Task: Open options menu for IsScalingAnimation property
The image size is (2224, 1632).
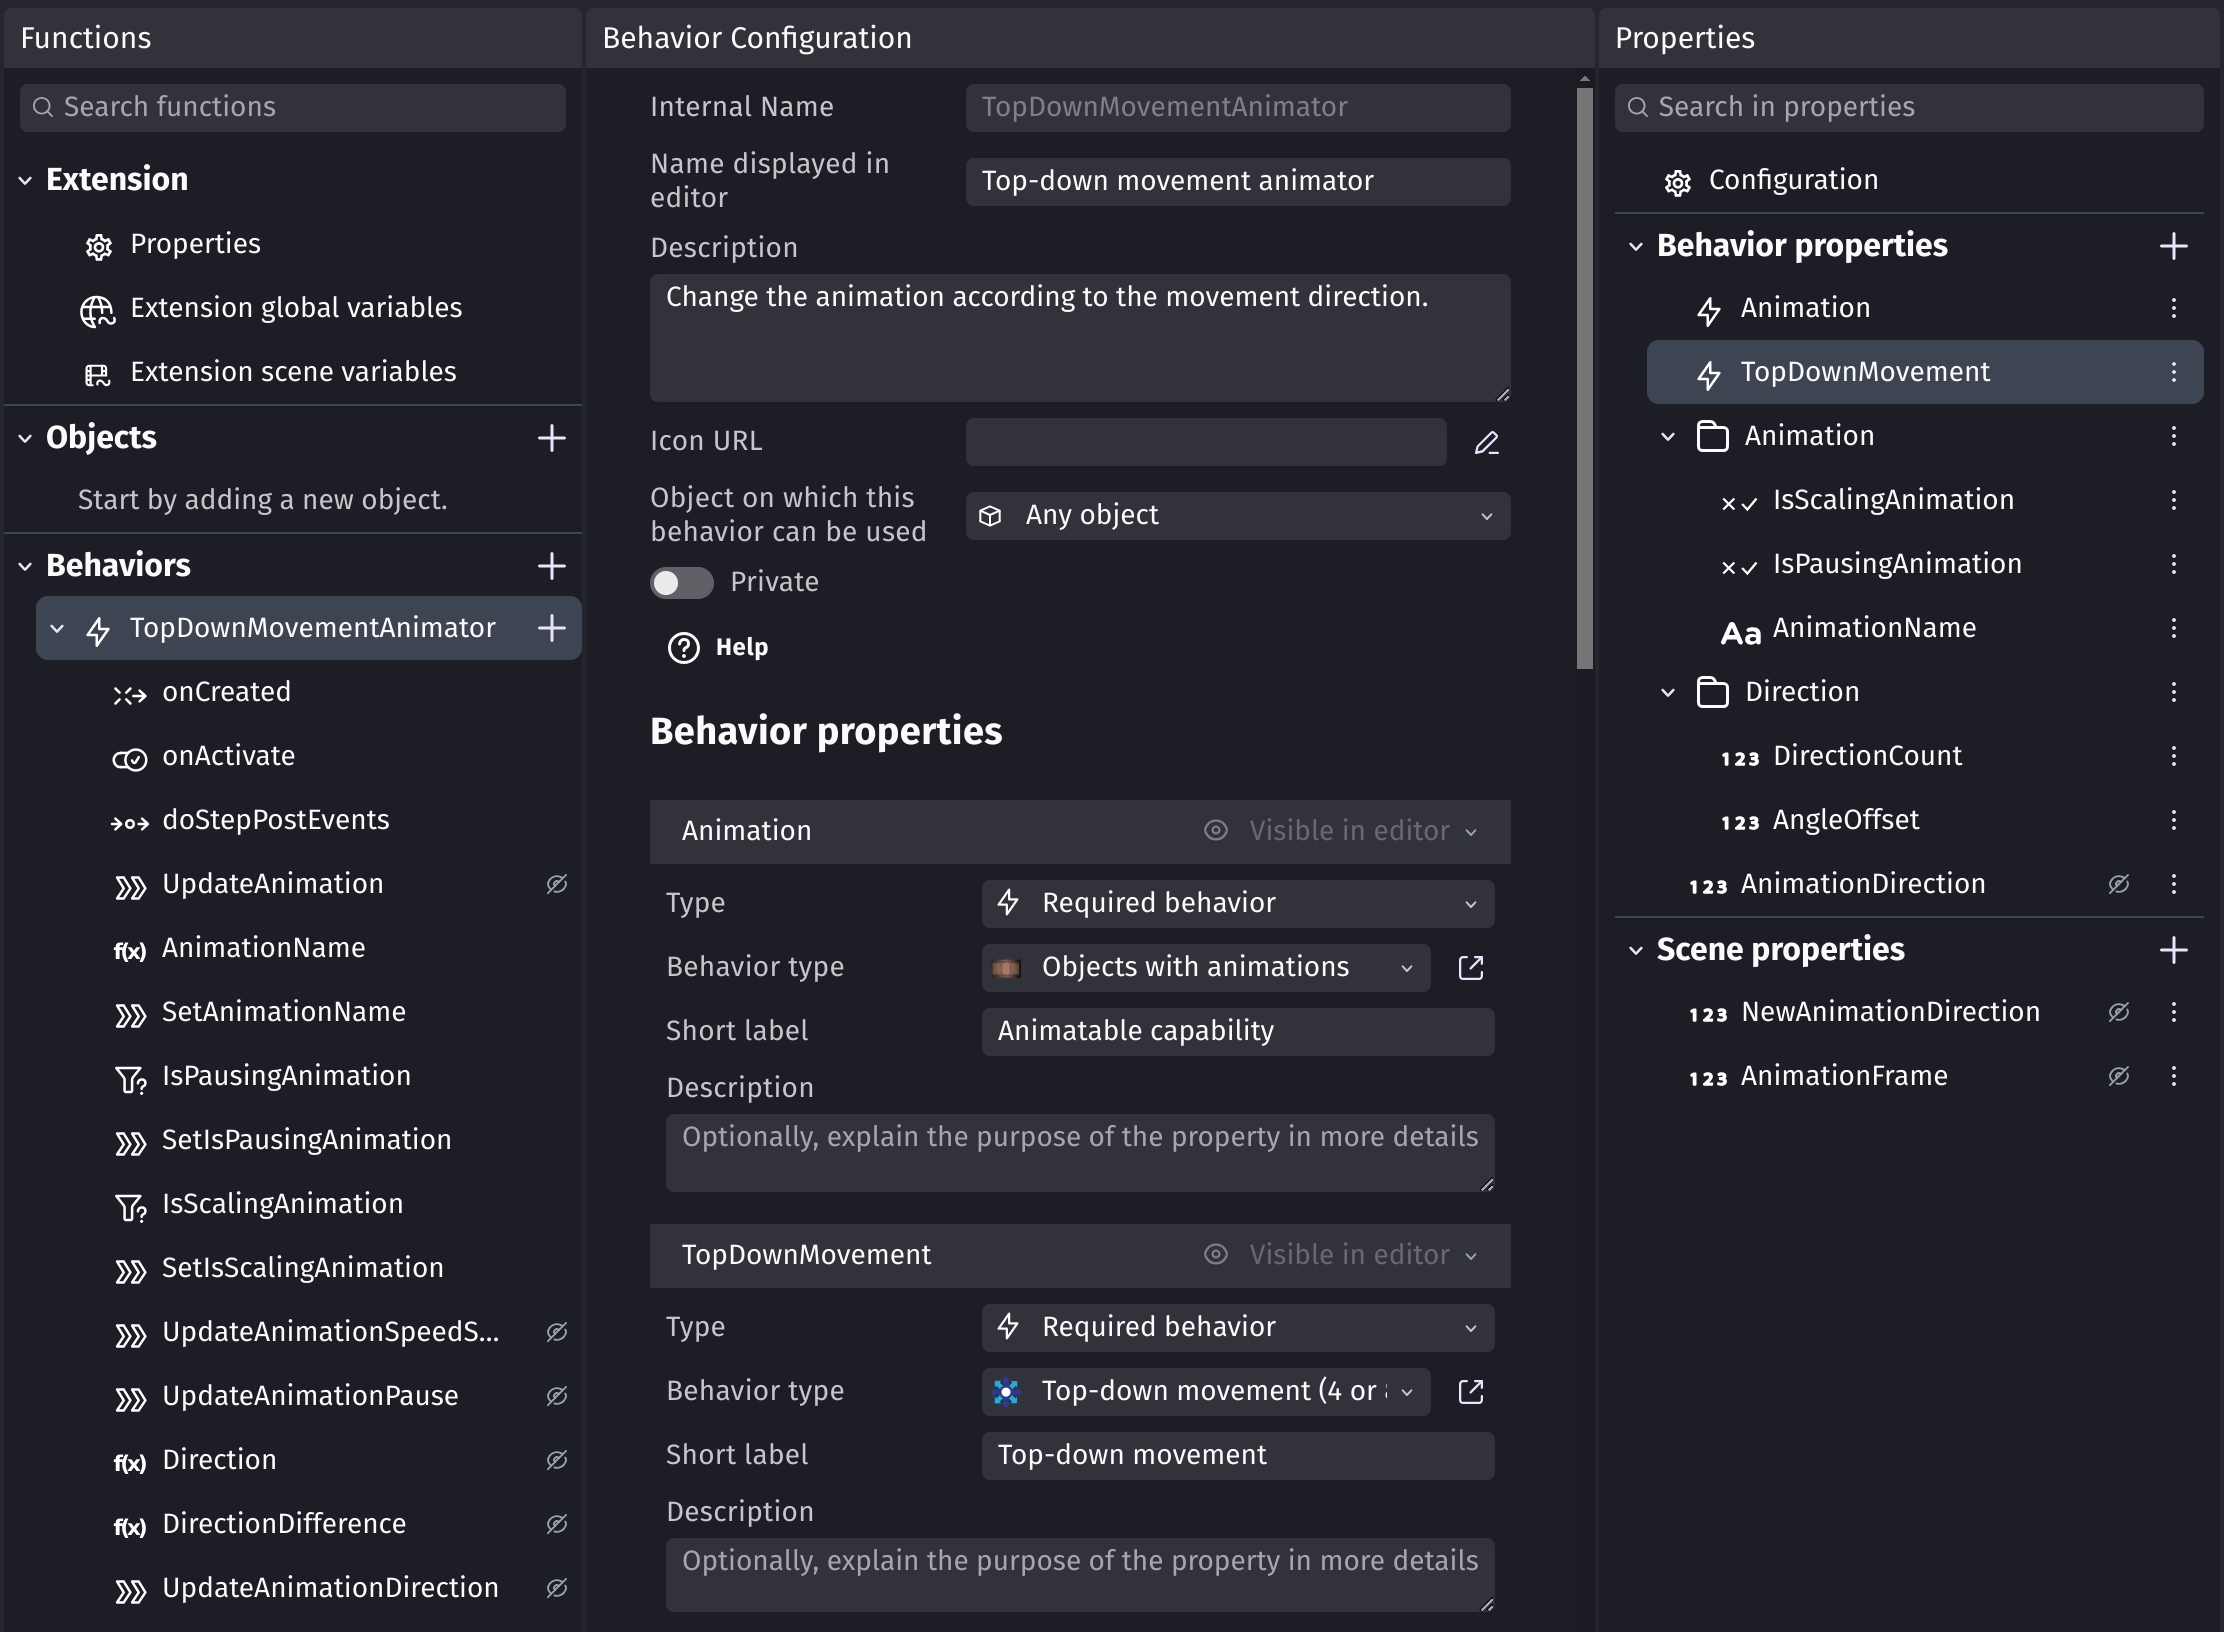Action: click(x=2173, y=500)
